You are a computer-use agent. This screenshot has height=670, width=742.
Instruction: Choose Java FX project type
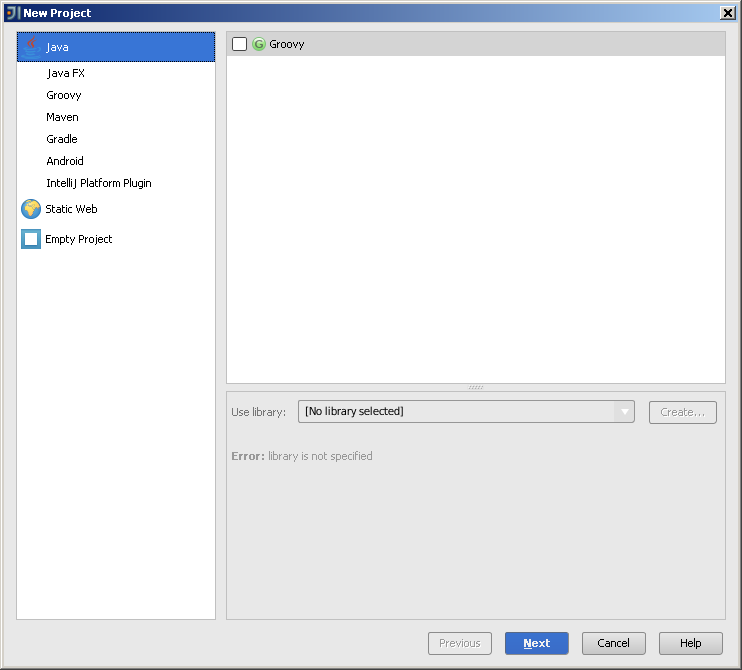(x=65, y=73)
